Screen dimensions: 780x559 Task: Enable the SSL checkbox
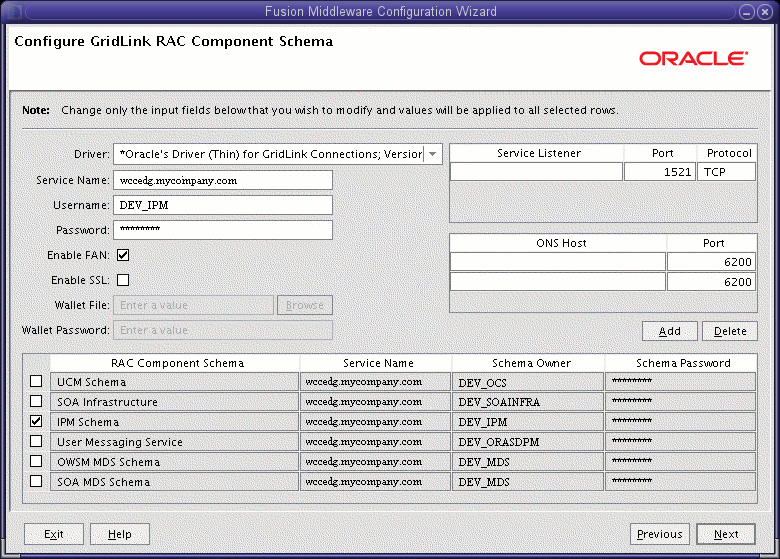(x=123, y=280)
